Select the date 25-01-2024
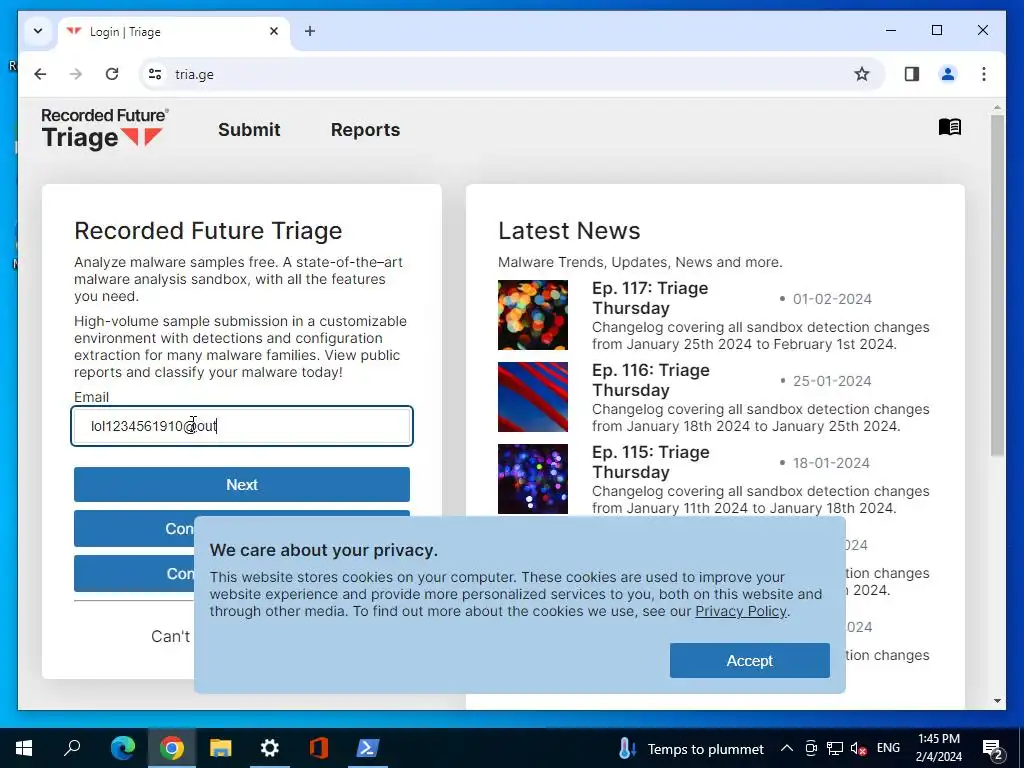The width and height of the screenshot is (1024, 768). pos(832,381)
